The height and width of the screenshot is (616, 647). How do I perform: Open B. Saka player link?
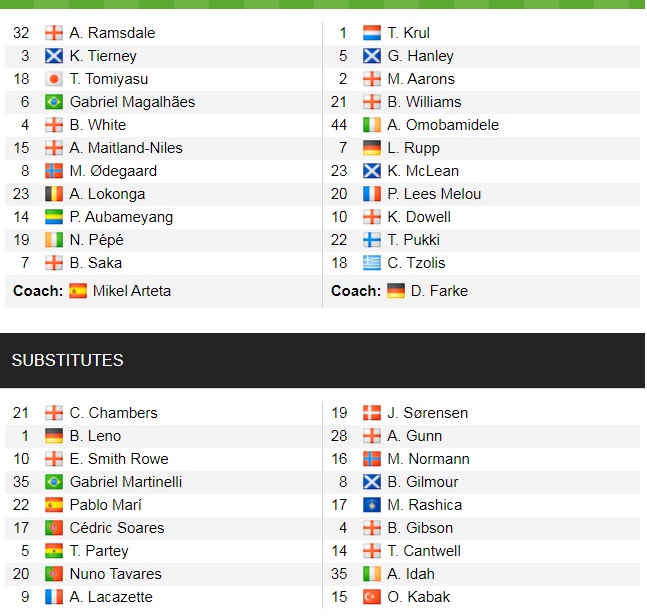pos(96,263)
